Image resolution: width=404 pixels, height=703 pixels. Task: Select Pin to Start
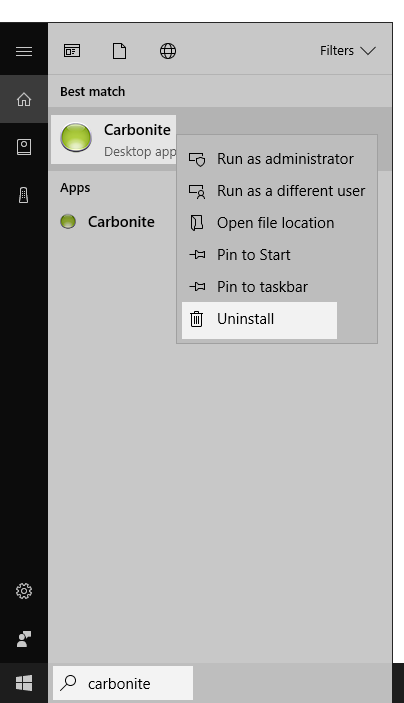click(277, 255)
